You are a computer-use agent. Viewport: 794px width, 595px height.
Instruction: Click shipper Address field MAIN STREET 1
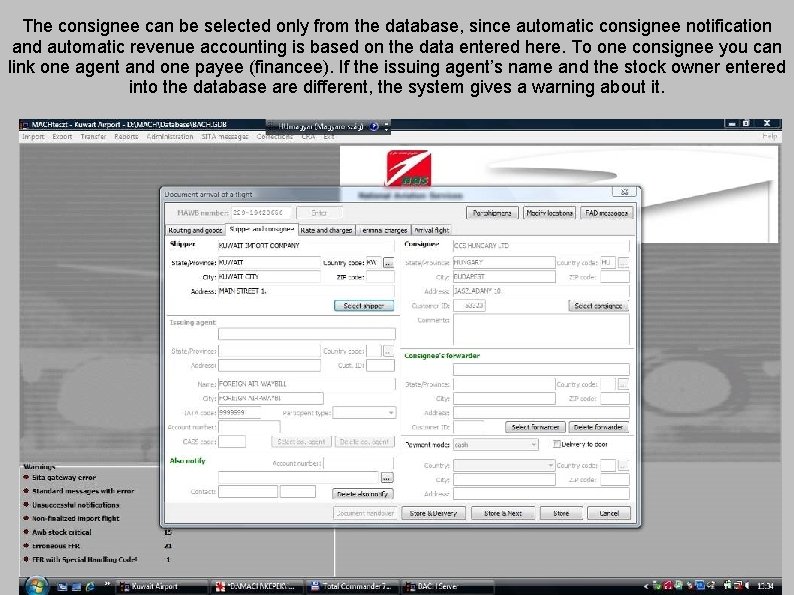tap(306, 291)
